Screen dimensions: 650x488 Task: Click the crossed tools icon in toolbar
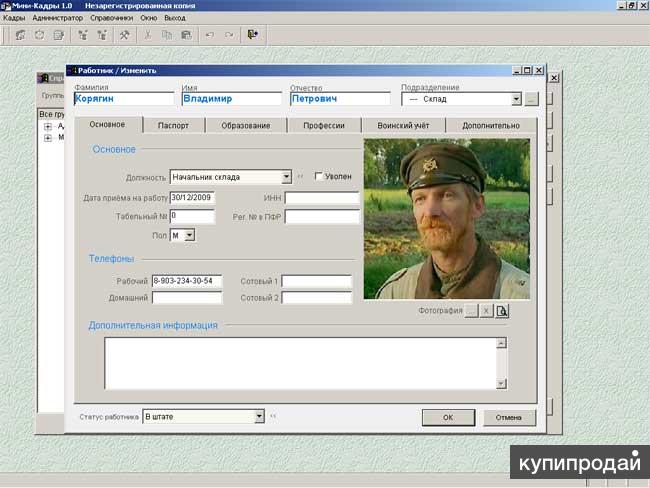125,34
